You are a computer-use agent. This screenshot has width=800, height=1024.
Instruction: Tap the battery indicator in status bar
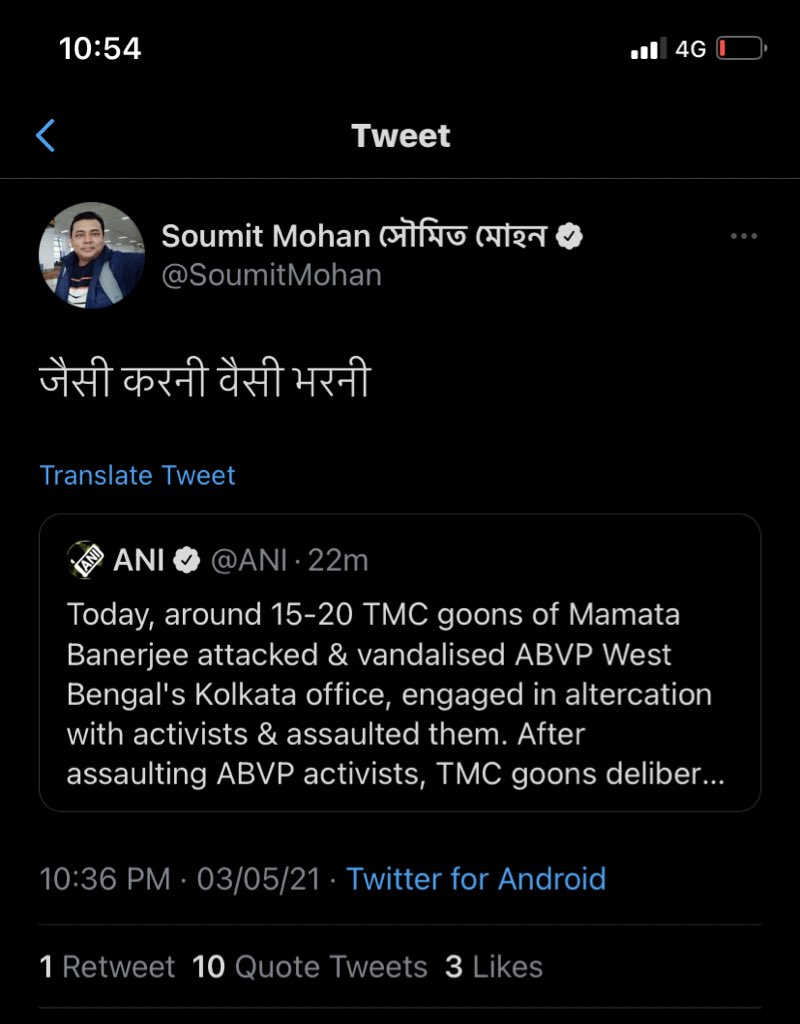[741, 49]
